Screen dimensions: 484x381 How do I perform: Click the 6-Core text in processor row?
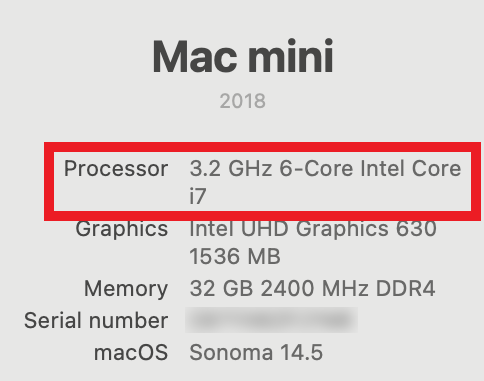316,168
